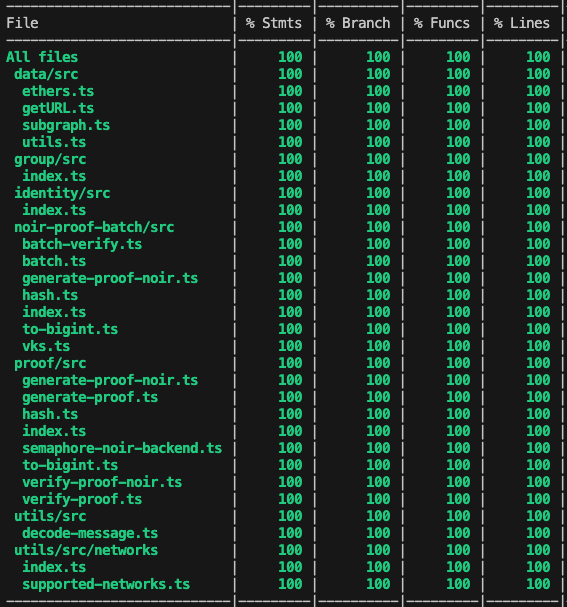Click the "vks.ts" file name
The height and width of the screenshot is (607, 567).
click(46, 346)
